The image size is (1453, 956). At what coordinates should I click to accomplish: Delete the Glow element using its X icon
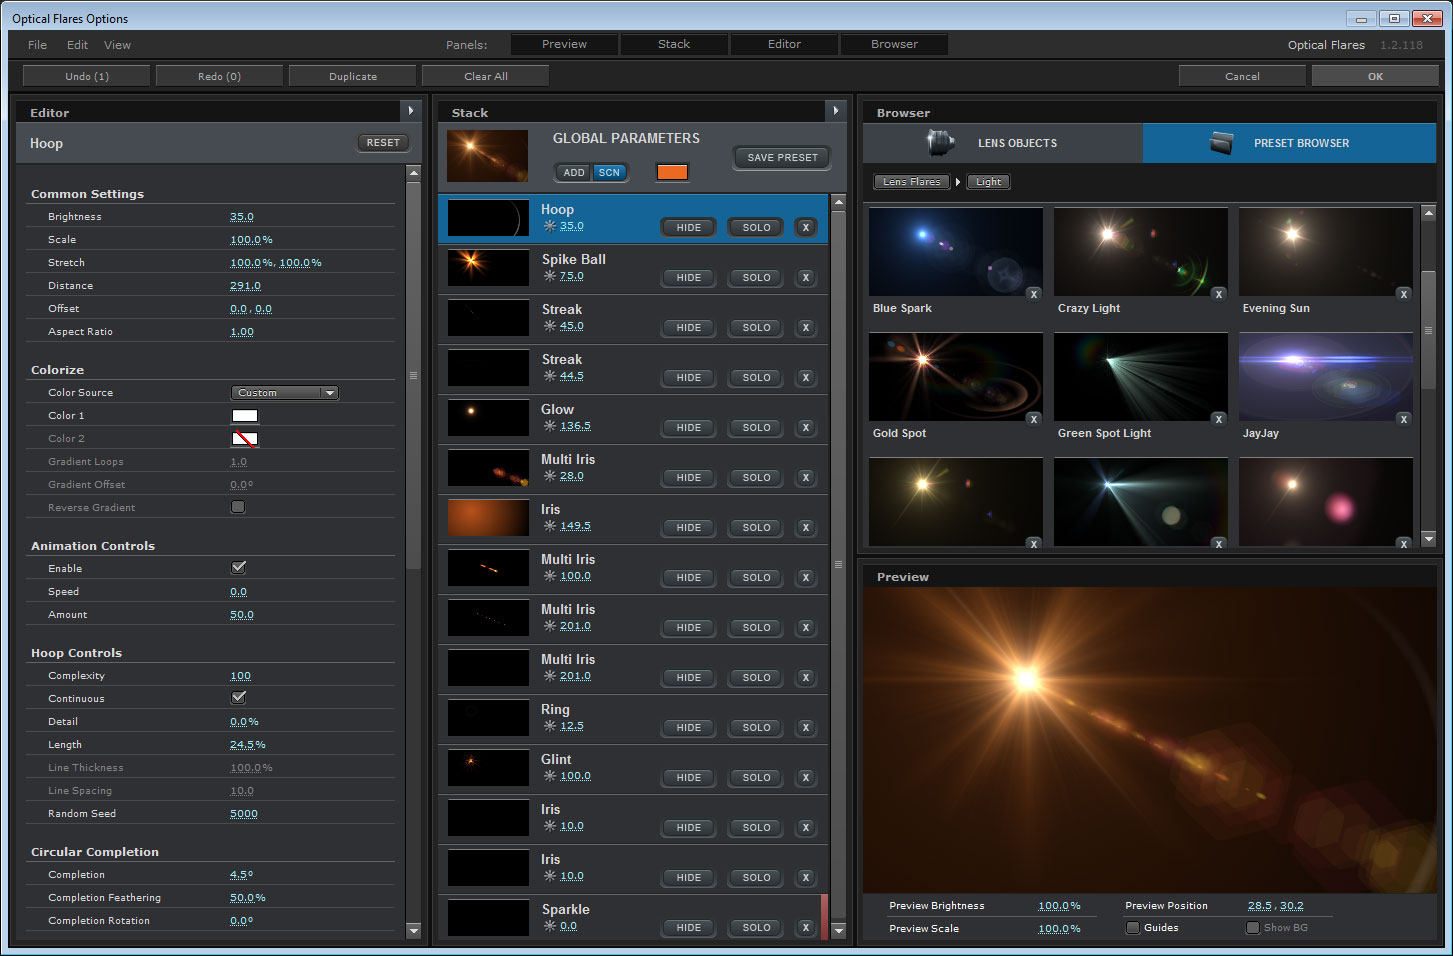pyautogui.click(x=805, y=428)
